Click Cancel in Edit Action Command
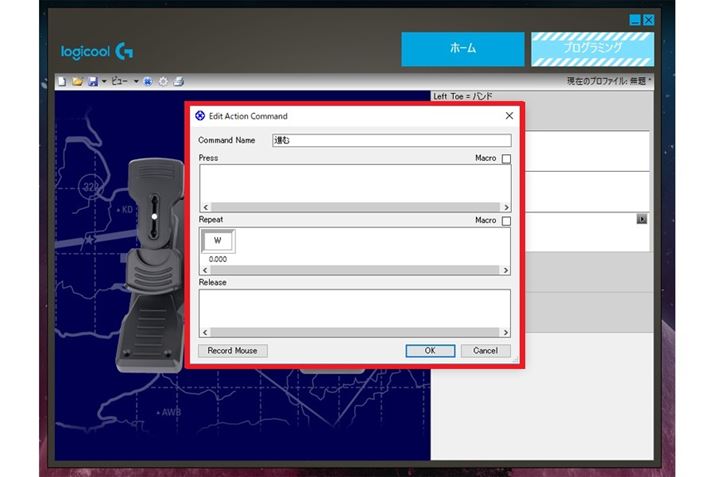Screen dimensions: 715x477 coord(486,351)
